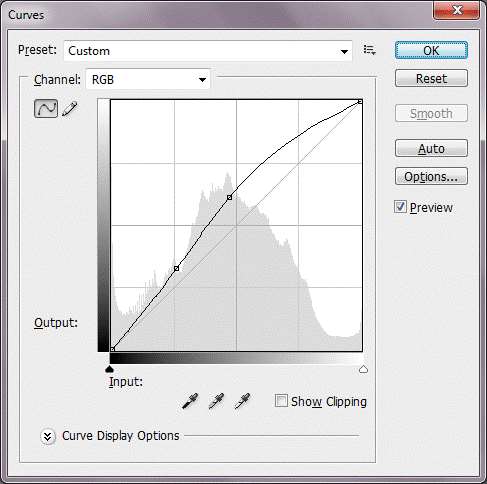Select the lower shadow curve control point
The width and height of the screenshot is (487, 484).
pyautogui.click(x=177, y=268)
